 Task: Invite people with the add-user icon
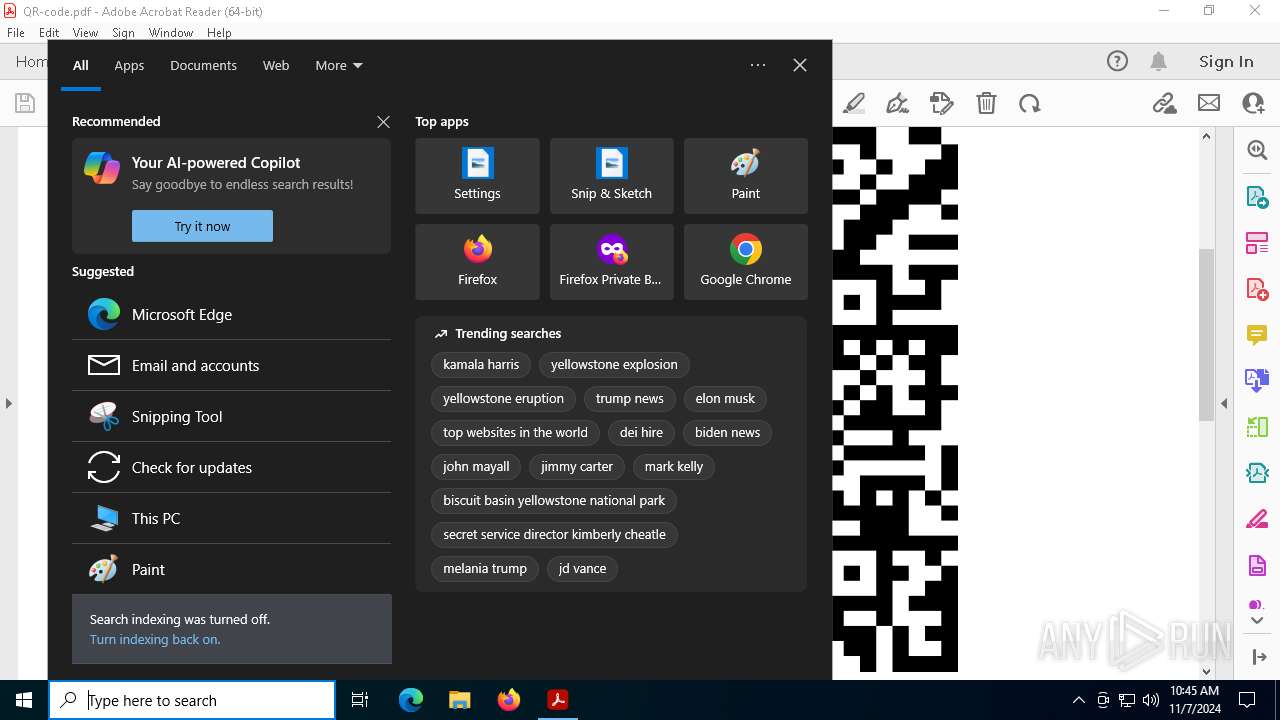click(x=1253, y=103)
